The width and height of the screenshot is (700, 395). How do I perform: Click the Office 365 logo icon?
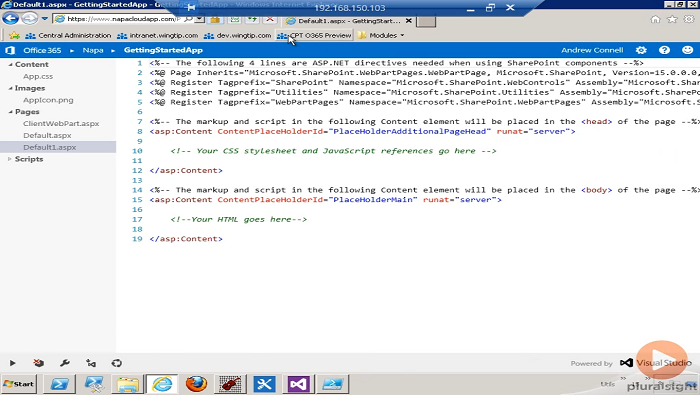[10, 50]
